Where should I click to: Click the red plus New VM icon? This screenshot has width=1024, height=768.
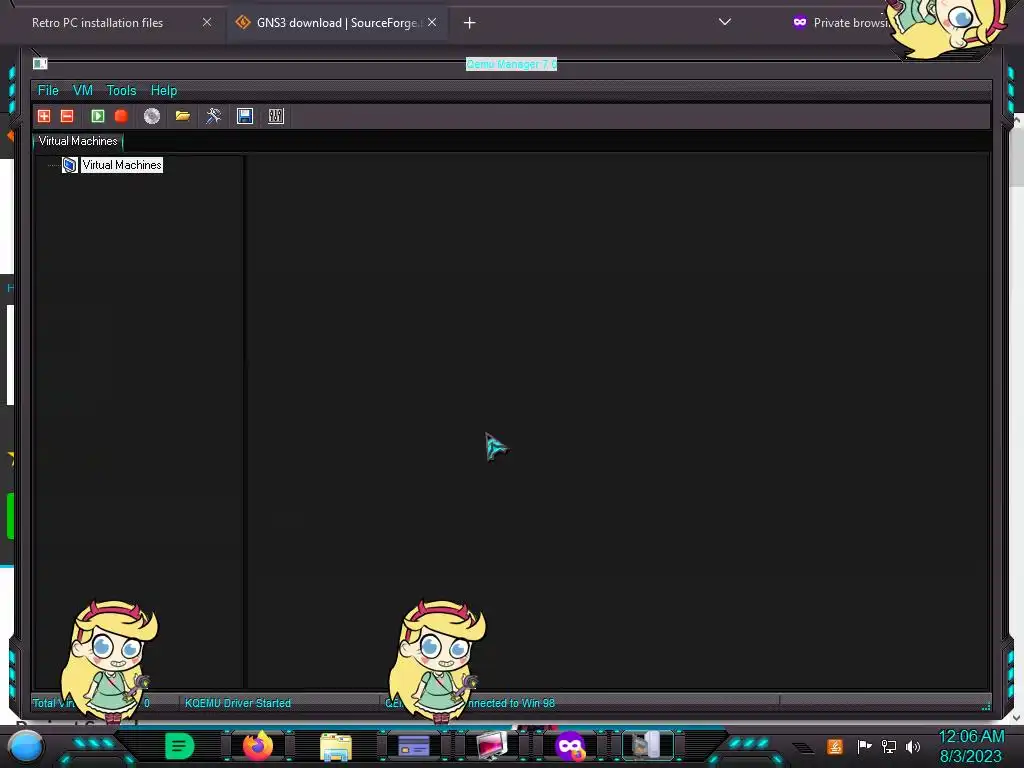[x=44, y=116]
